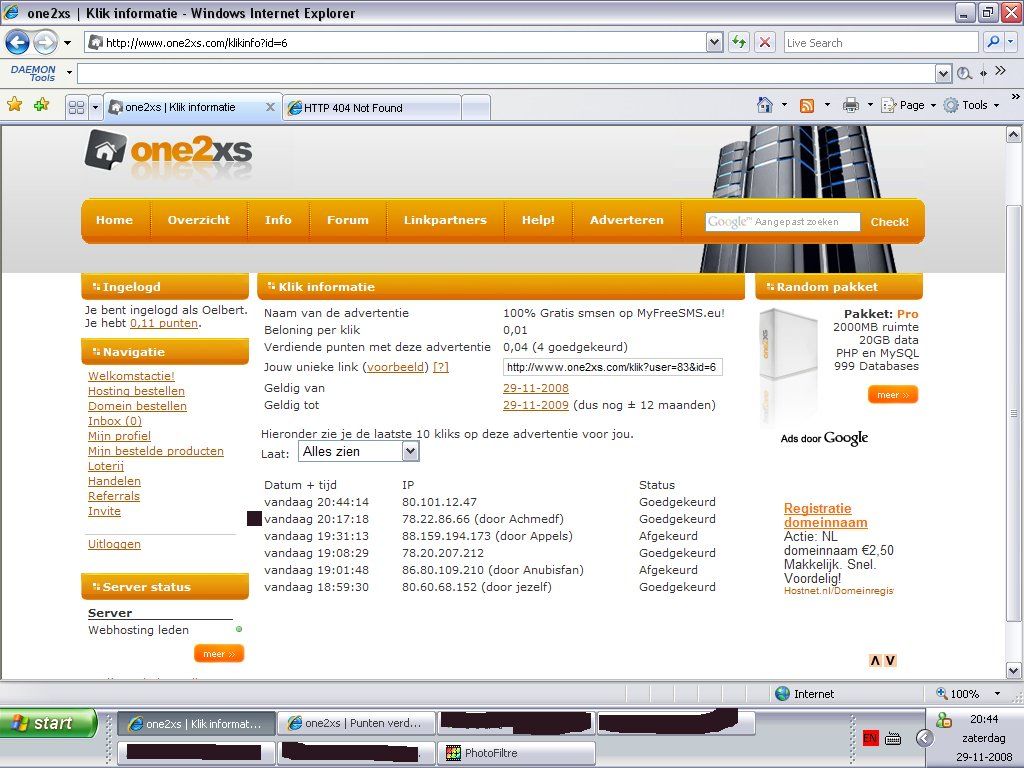Click the 29-11-2009 expiry date link
The width and height of the screenshot is (1024, 768).
536,405
